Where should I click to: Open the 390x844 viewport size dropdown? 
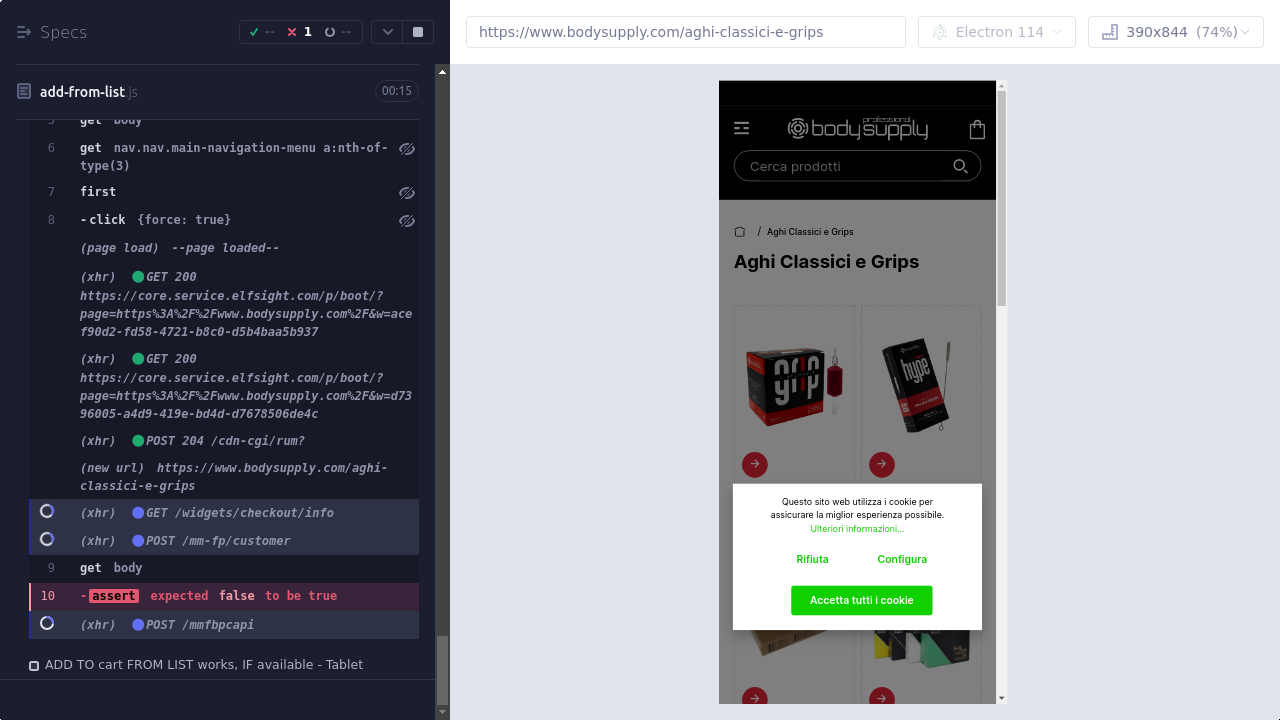1175,32
